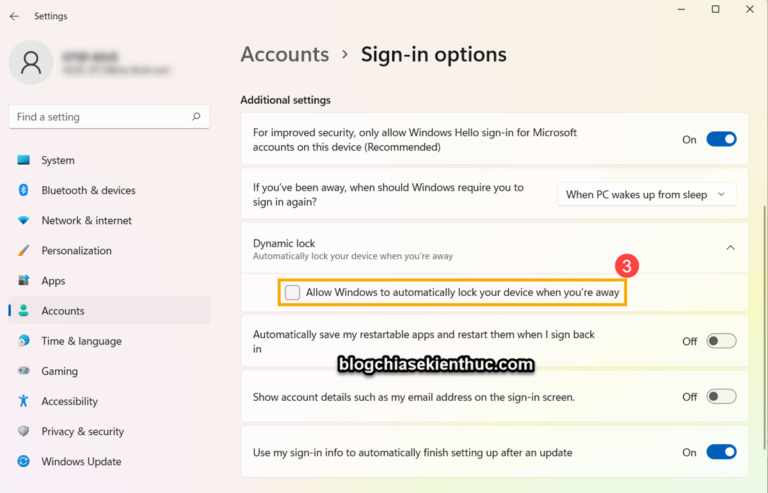
Task: Open Privacy & security
Action: (109, 431)
